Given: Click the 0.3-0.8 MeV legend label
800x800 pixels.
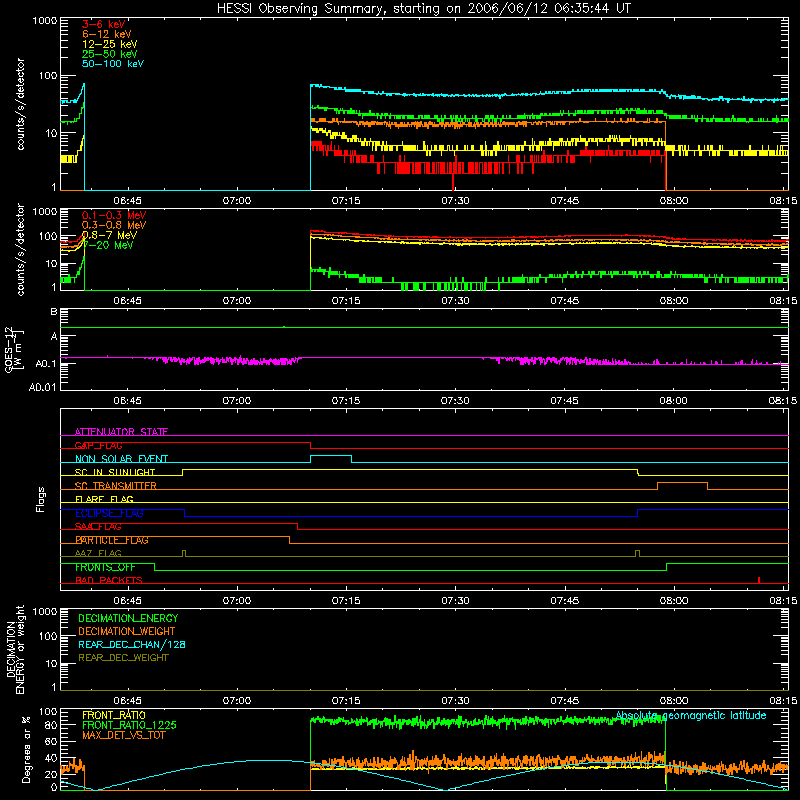Looking at the screenshot, I should [x=114, y=225].
